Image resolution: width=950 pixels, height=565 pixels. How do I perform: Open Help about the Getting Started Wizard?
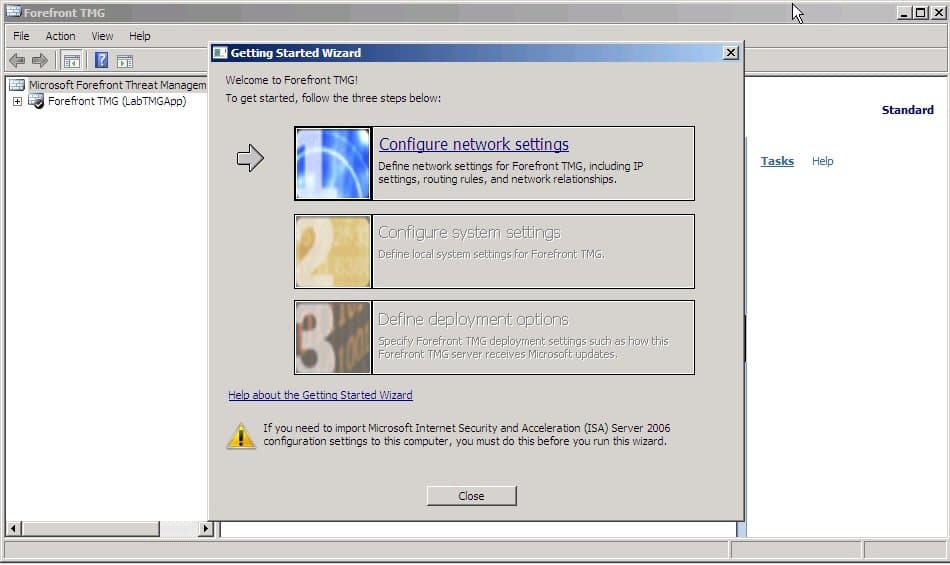click(321, 395)
